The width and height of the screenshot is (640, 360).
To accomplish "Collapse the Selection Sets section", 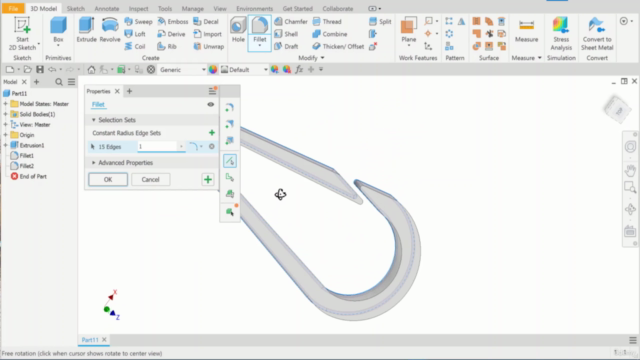I will [x=93, y=120].
